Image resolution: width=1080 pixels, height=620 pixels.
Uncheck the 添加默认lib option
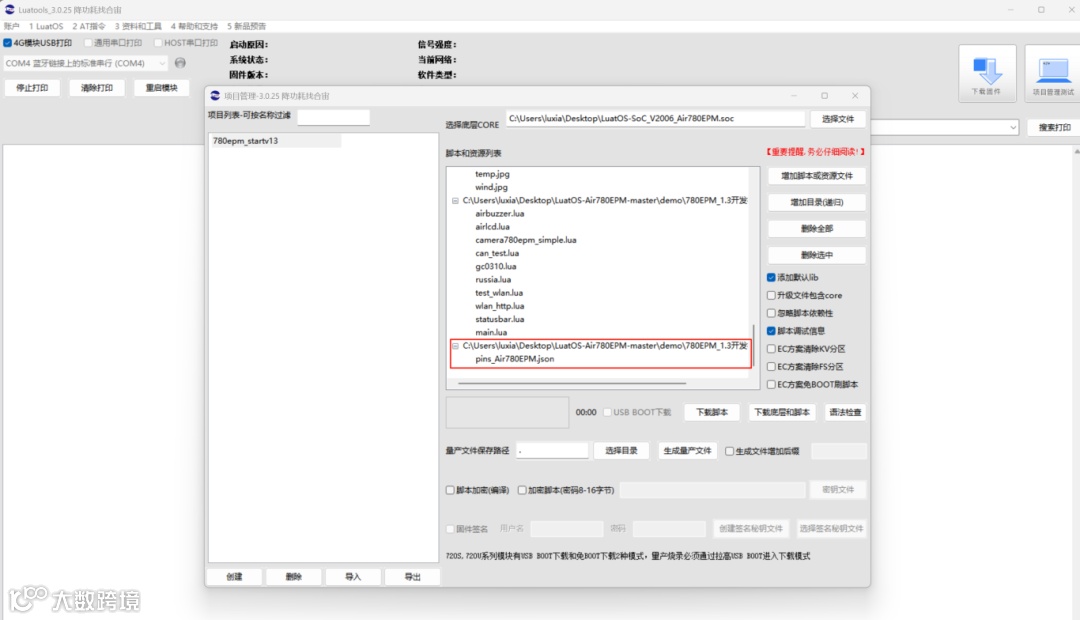[771, 278]
